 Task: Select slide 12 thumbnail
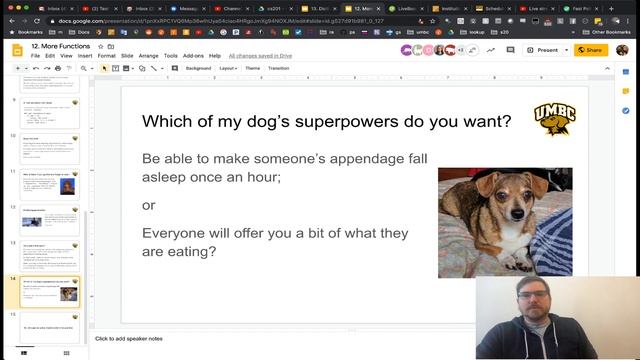point(49,220)
